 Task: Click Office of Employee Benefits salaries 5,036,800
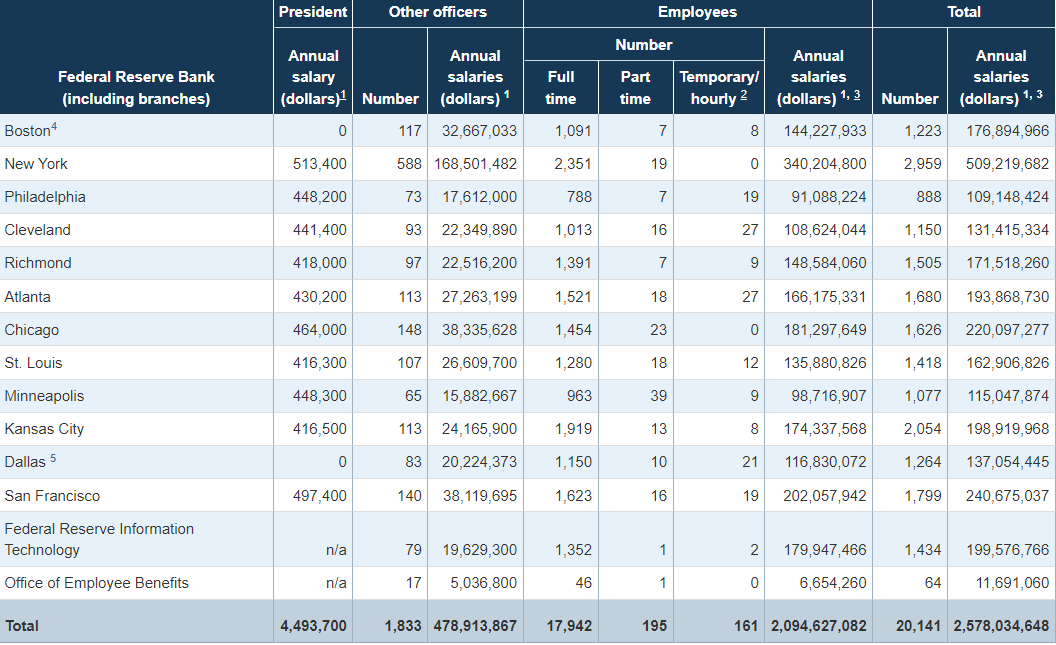coord(484,582)
